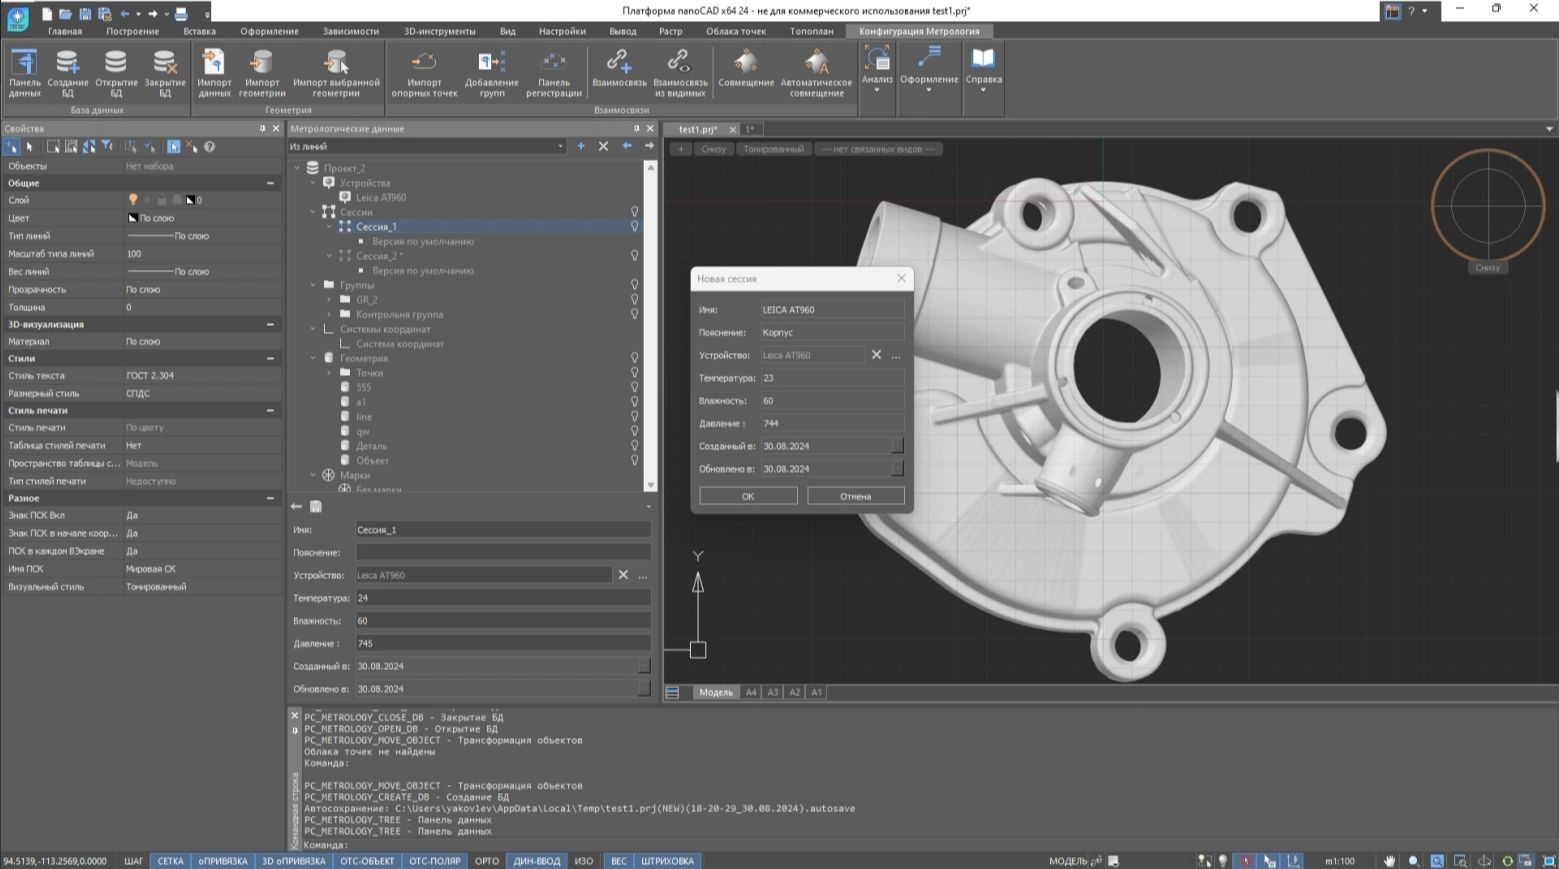Expand the GR_2 group node

(329, 300)
